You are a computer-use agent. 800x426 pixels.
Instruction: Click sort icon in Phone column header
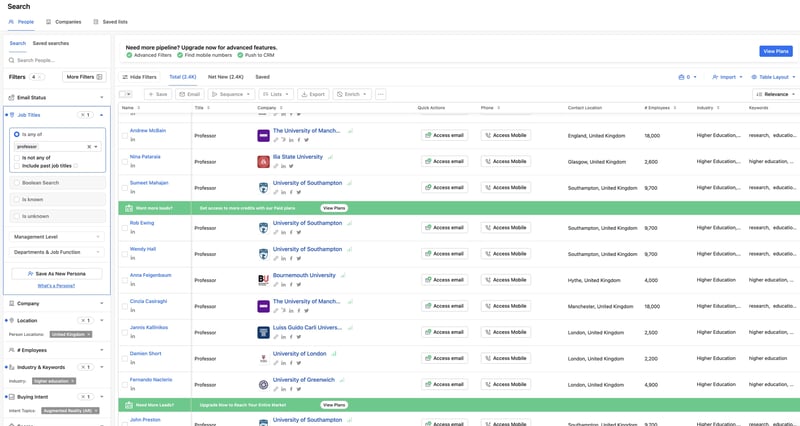(x=498, y=108)
